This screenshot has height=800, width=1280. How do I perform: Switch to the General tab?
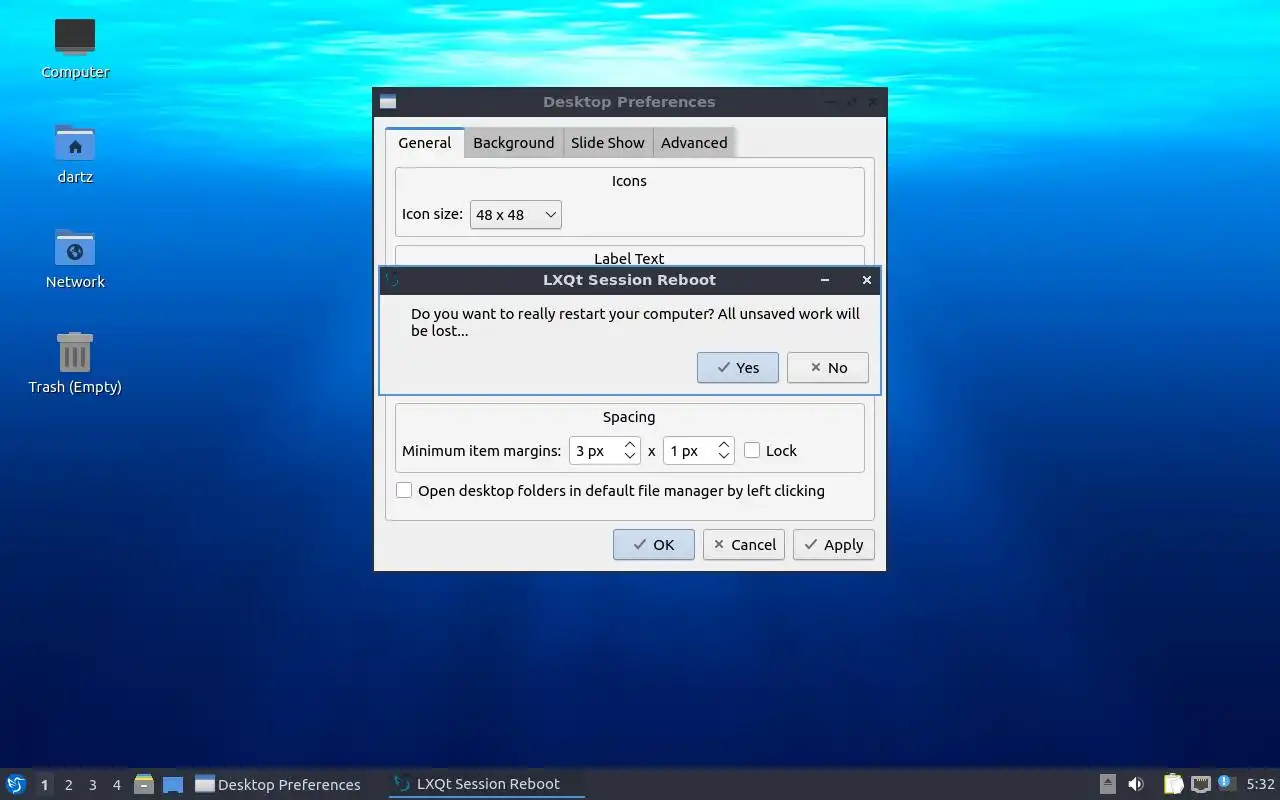coord(424,143)
